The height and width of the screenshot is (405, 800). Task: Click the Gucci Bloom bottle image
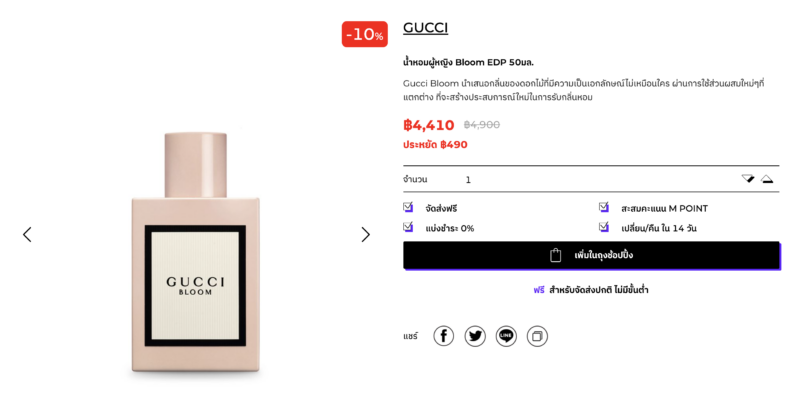(x=195, y=252)
